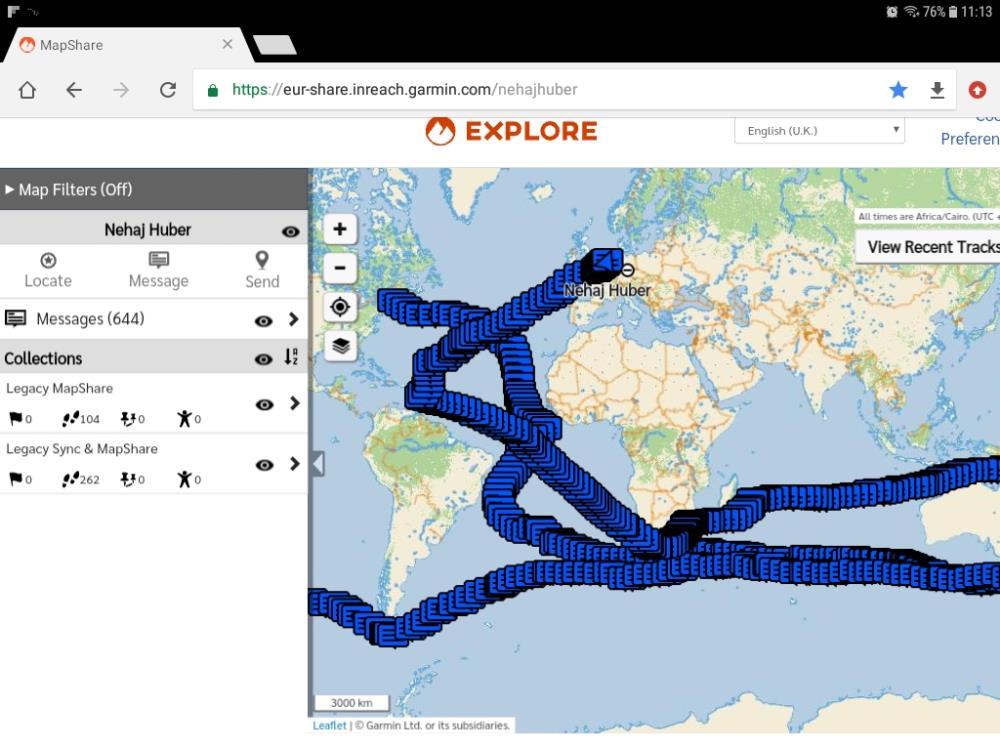Viewport: 1000px width, 750px height.
Task: Navigate forward in the browser
Action: pos(121,90)
